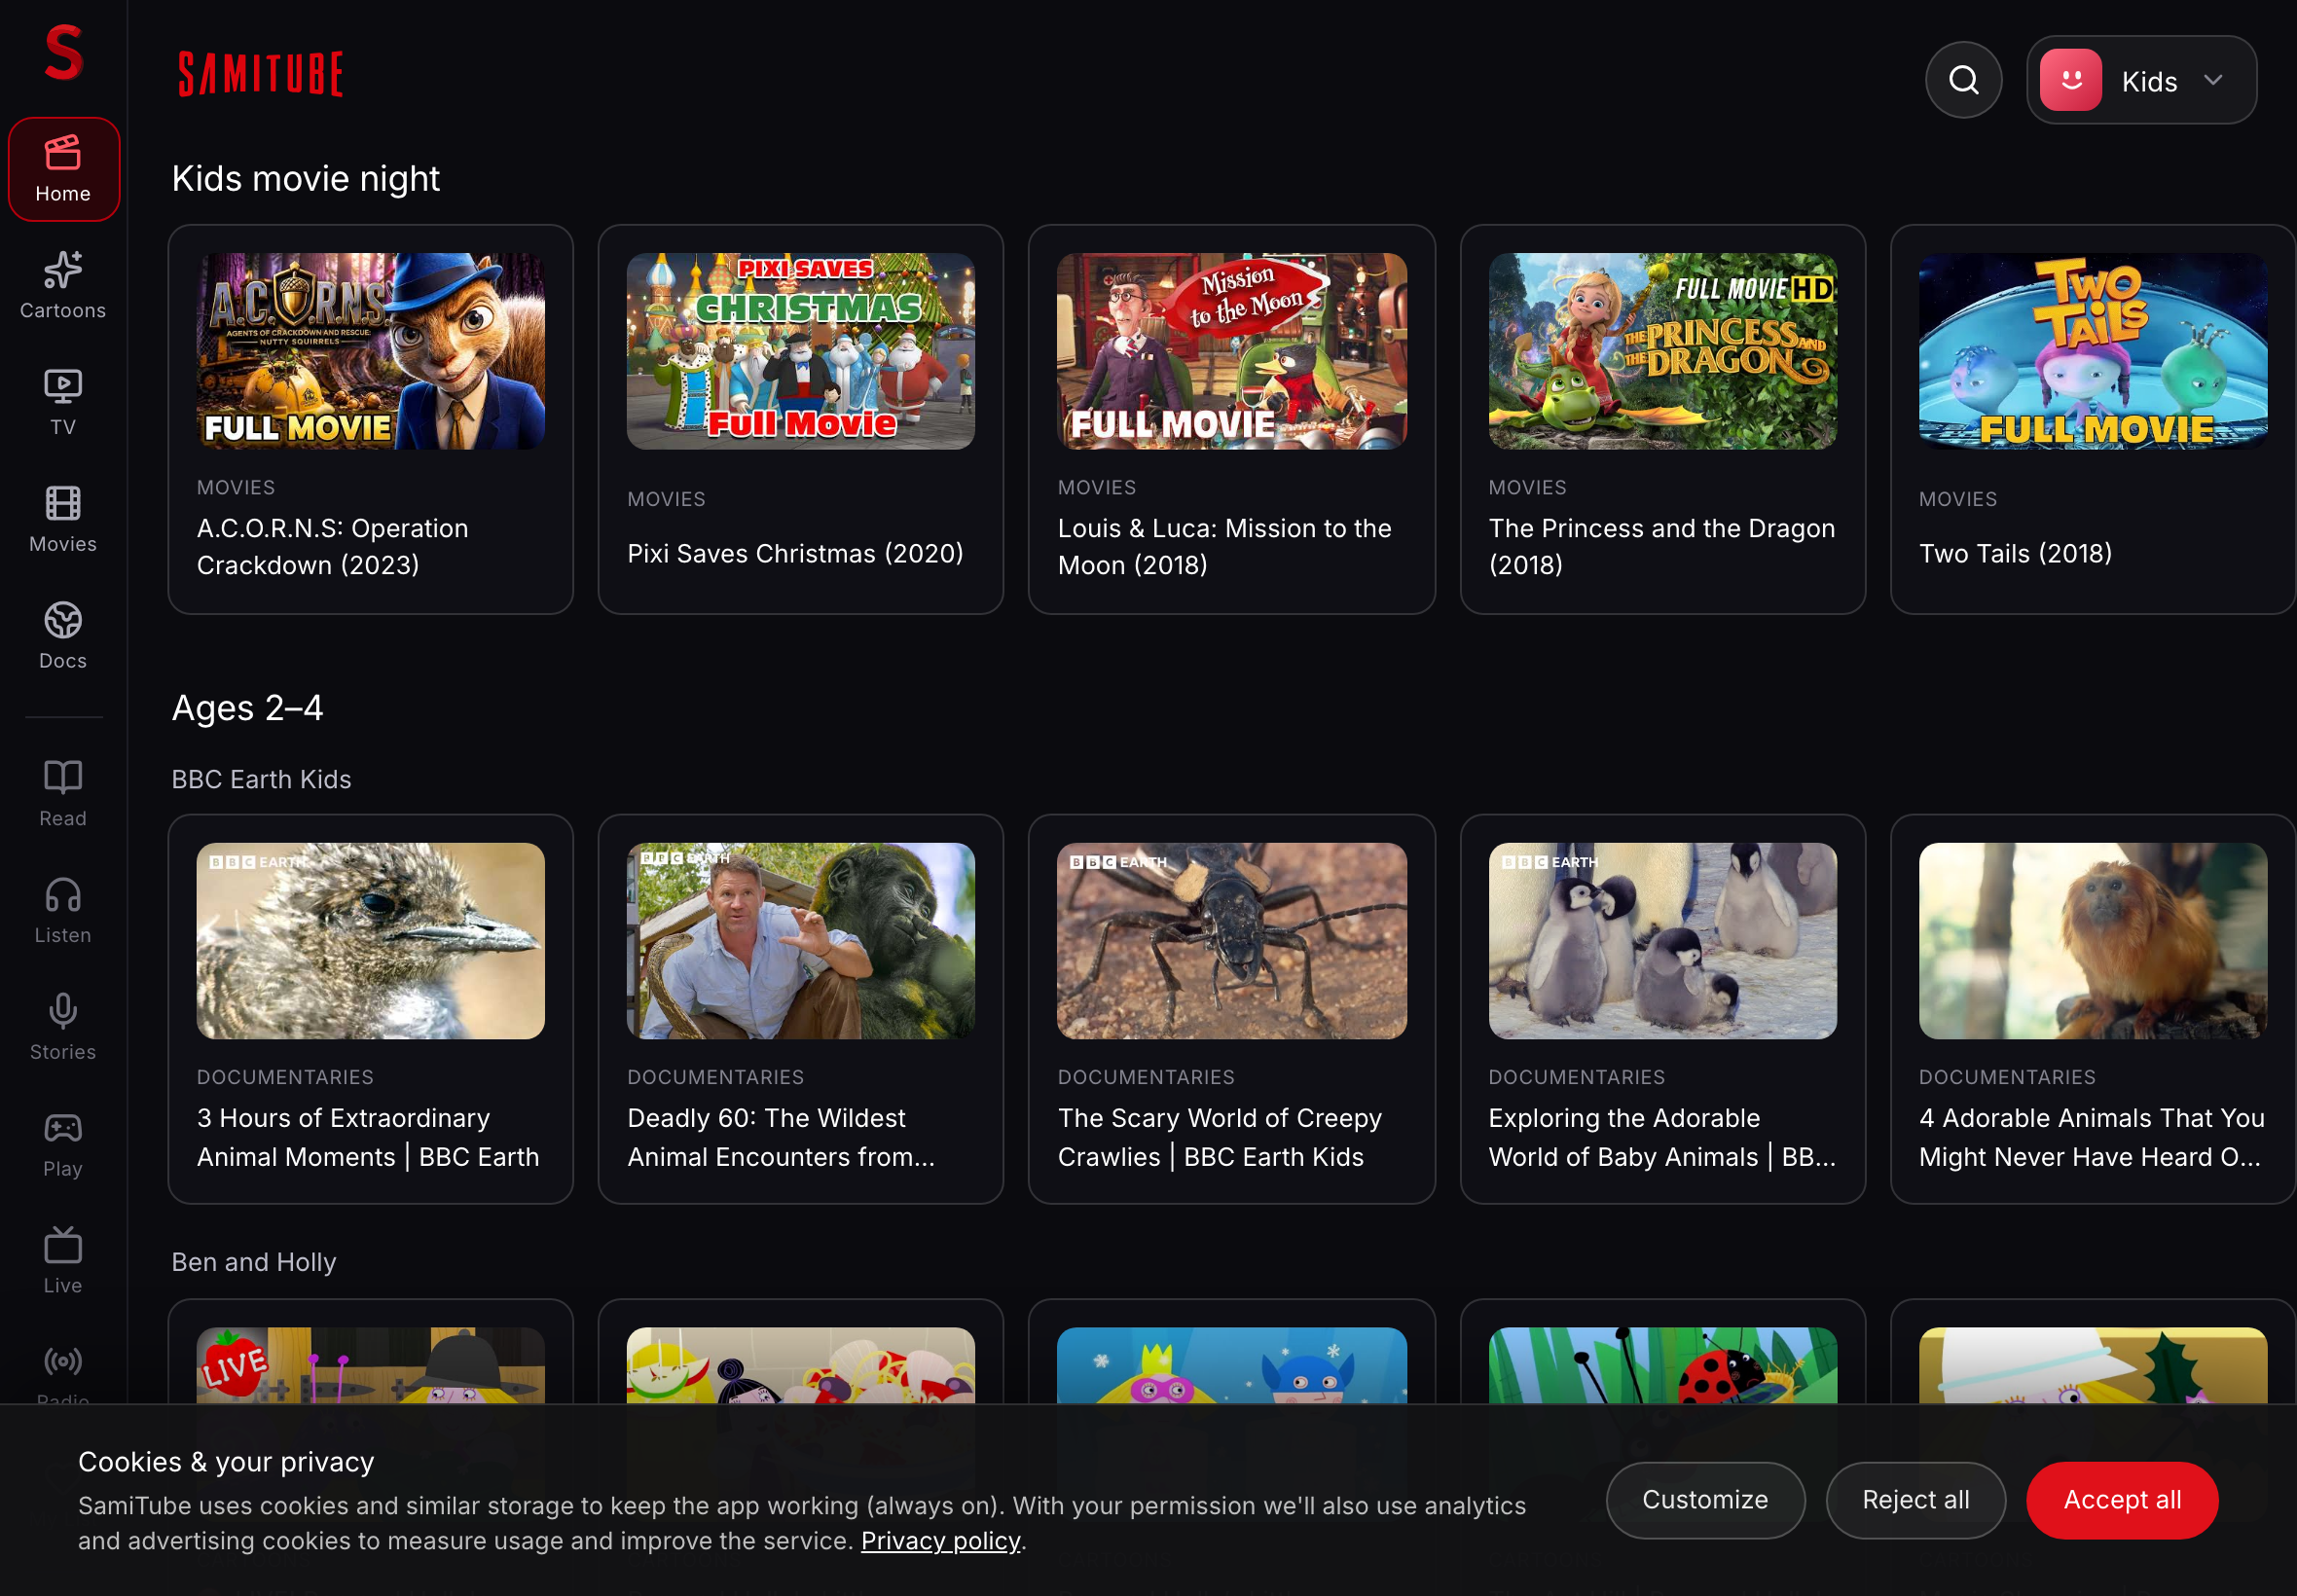Click Deadly 60: The Wildest Animal Encounters title

point(781,1137)
